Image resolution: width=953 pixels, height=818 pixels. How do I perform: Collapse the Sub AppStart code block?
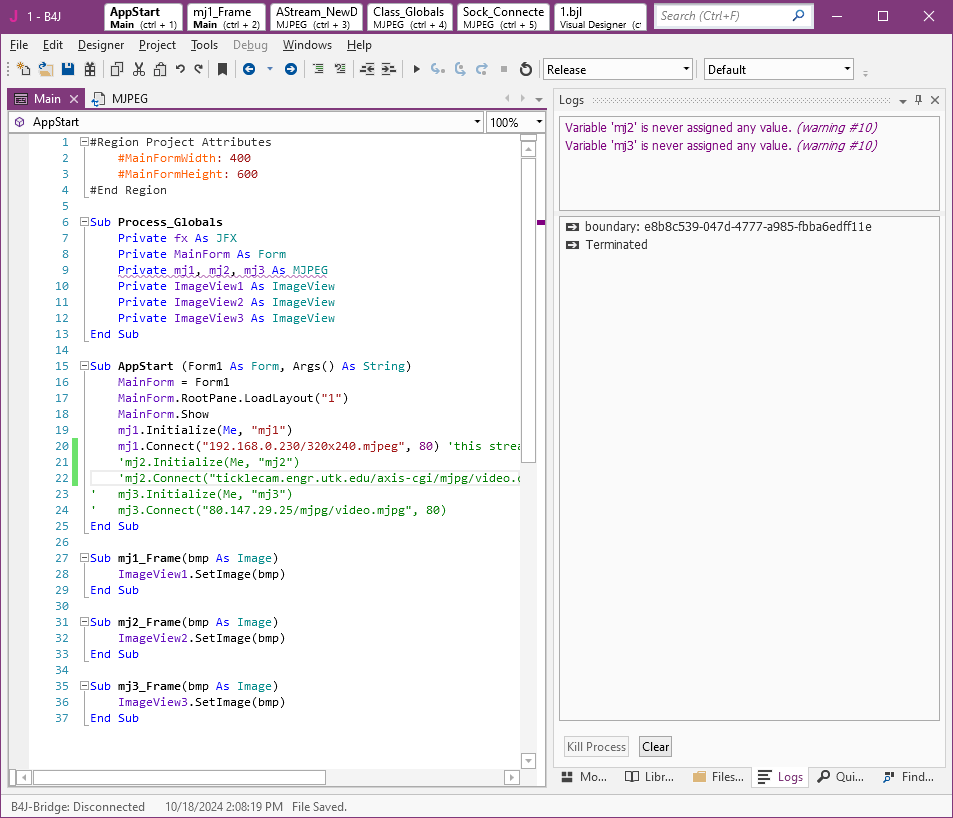[84, 366]
